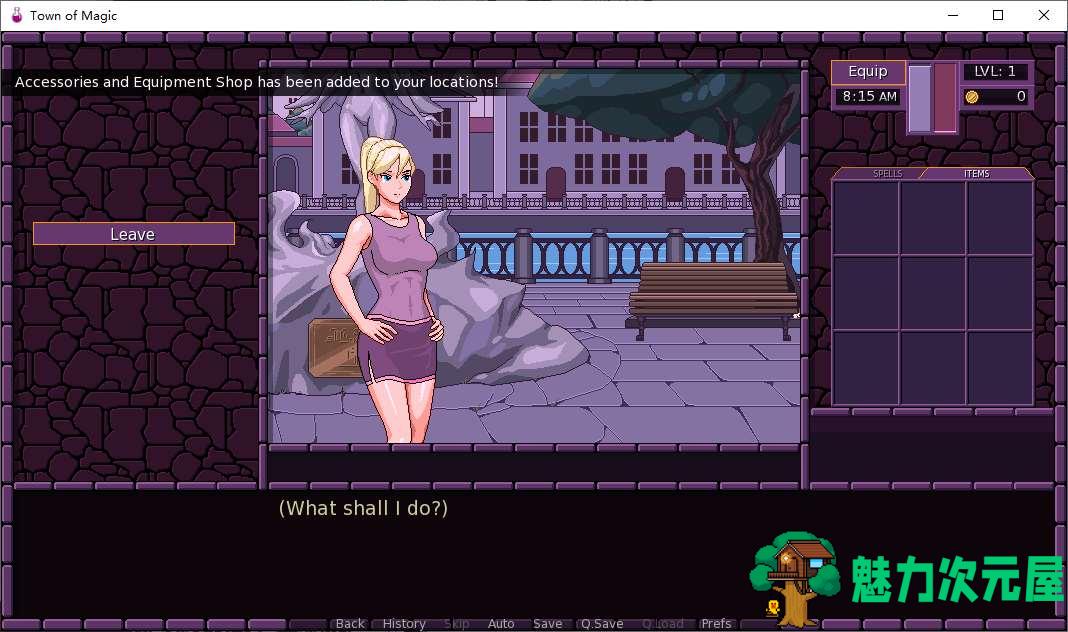The height and width of the screenshot is (632, 1068).
Task: Open the Equip menu
Action: click(868, 72)
